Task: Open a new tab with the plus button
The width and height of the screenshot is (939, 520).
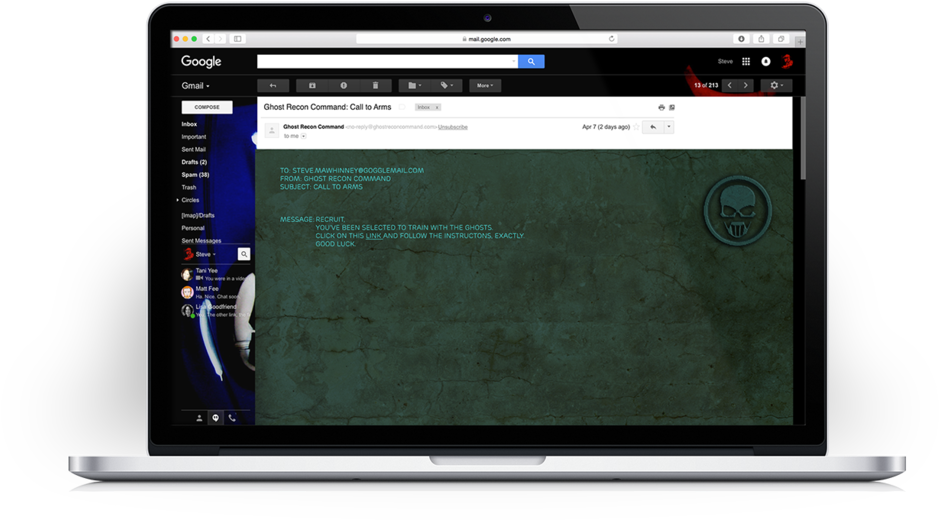Action: click(x=800, y=41)
